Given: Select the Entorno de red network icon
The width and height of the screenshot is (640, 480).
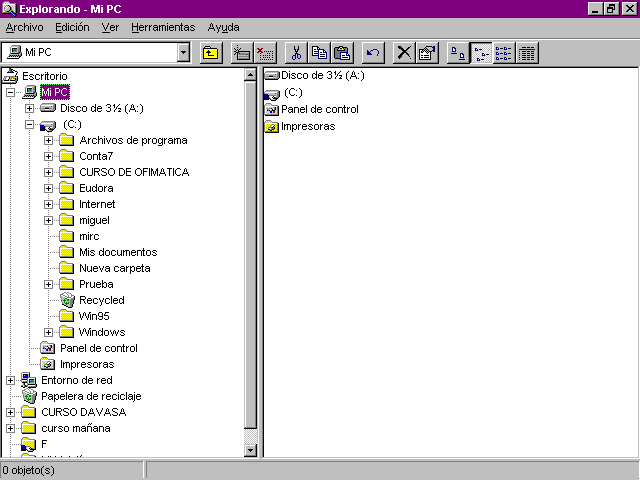Looking at the screenshot, I should [x=29, y=380].
